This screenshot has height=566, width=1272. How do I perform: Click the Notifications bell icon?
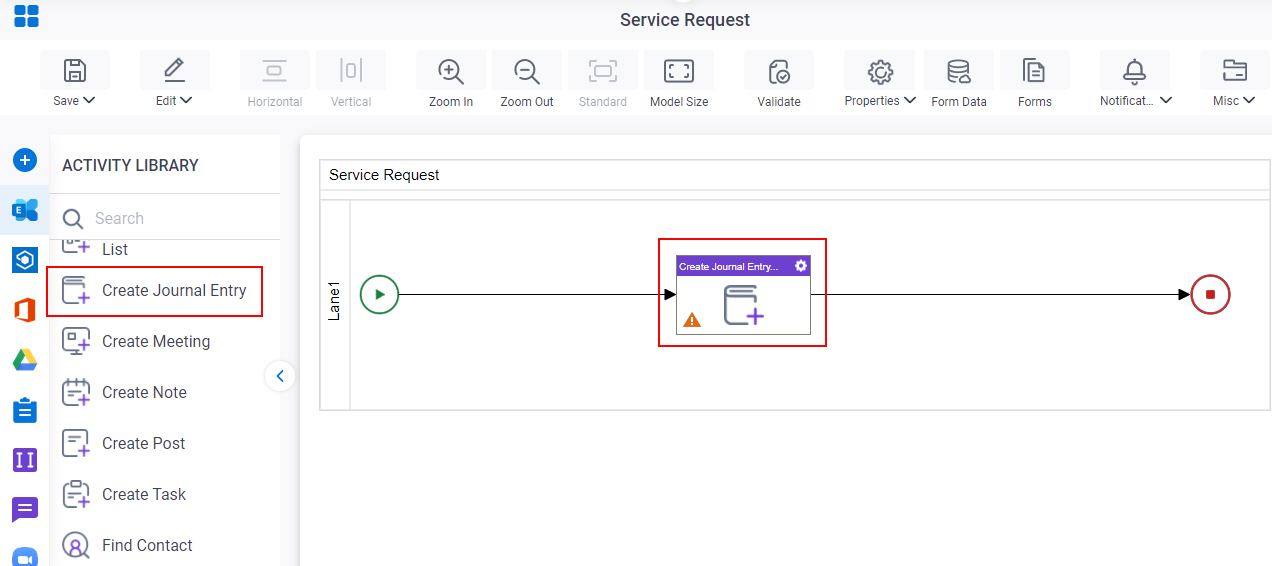tap(1135, 70)
